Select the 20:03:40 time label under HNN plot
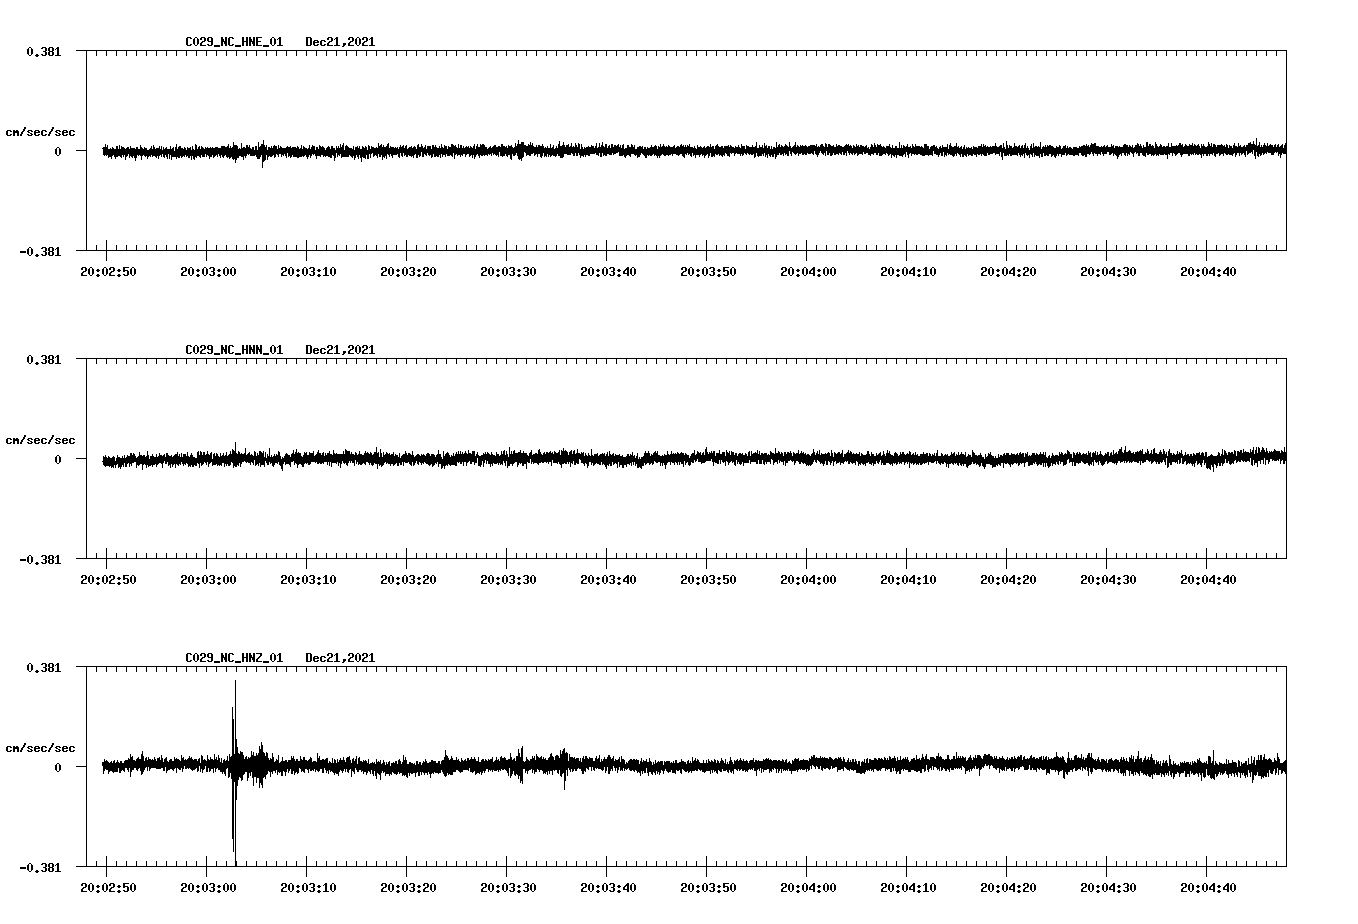 pos(608,580)
